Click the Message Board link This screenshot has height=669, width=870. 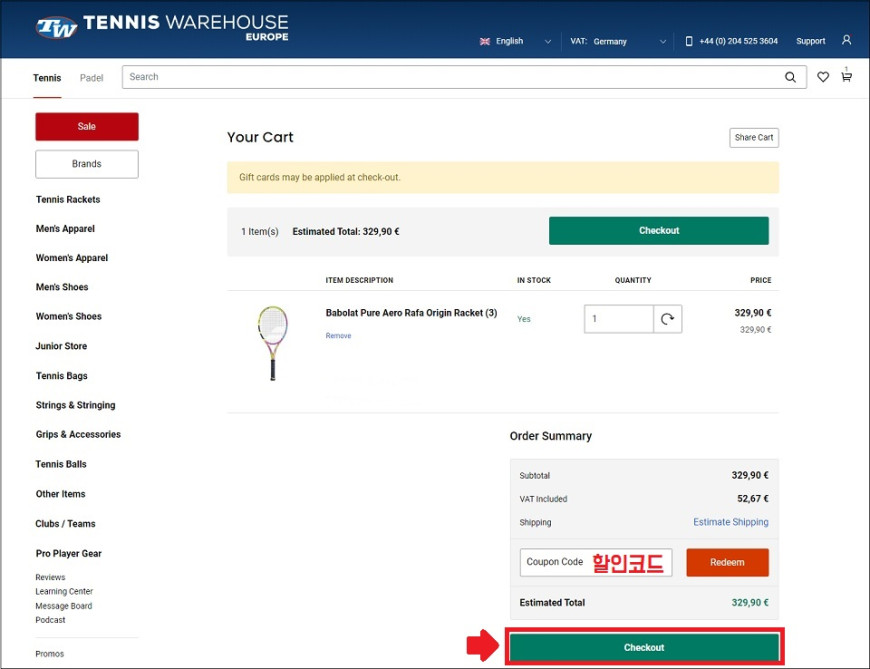point(64,606)
